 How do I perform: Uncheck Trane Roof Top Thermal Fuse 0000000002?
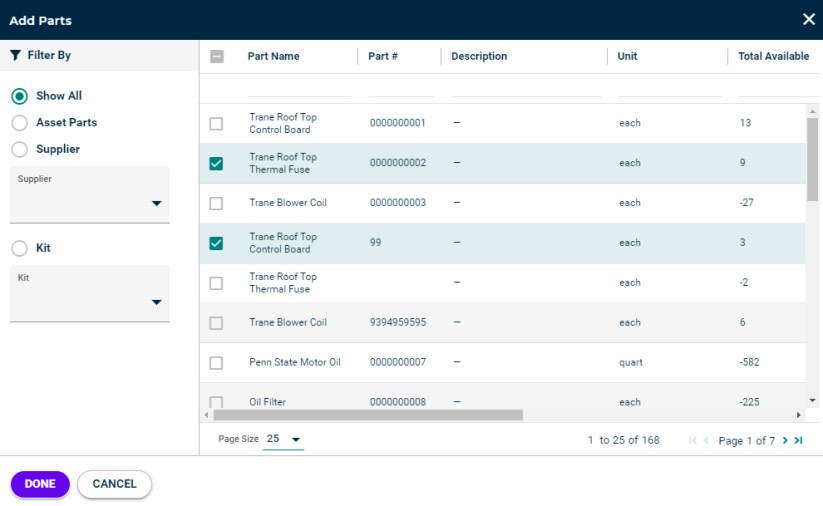click(216, 163)
